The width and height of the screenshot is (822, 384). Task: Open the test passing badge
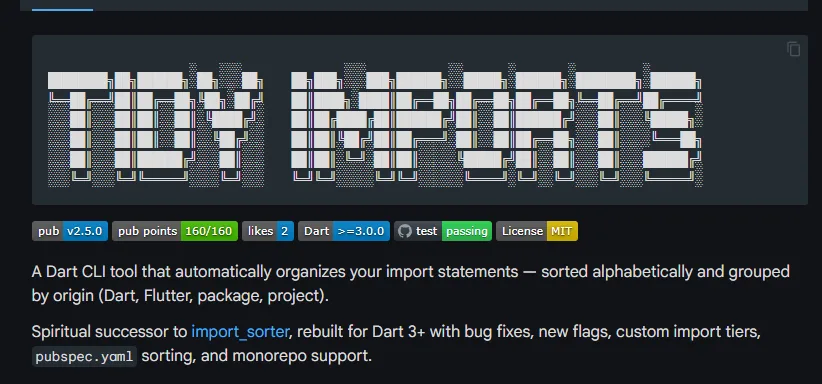point(442,231)
